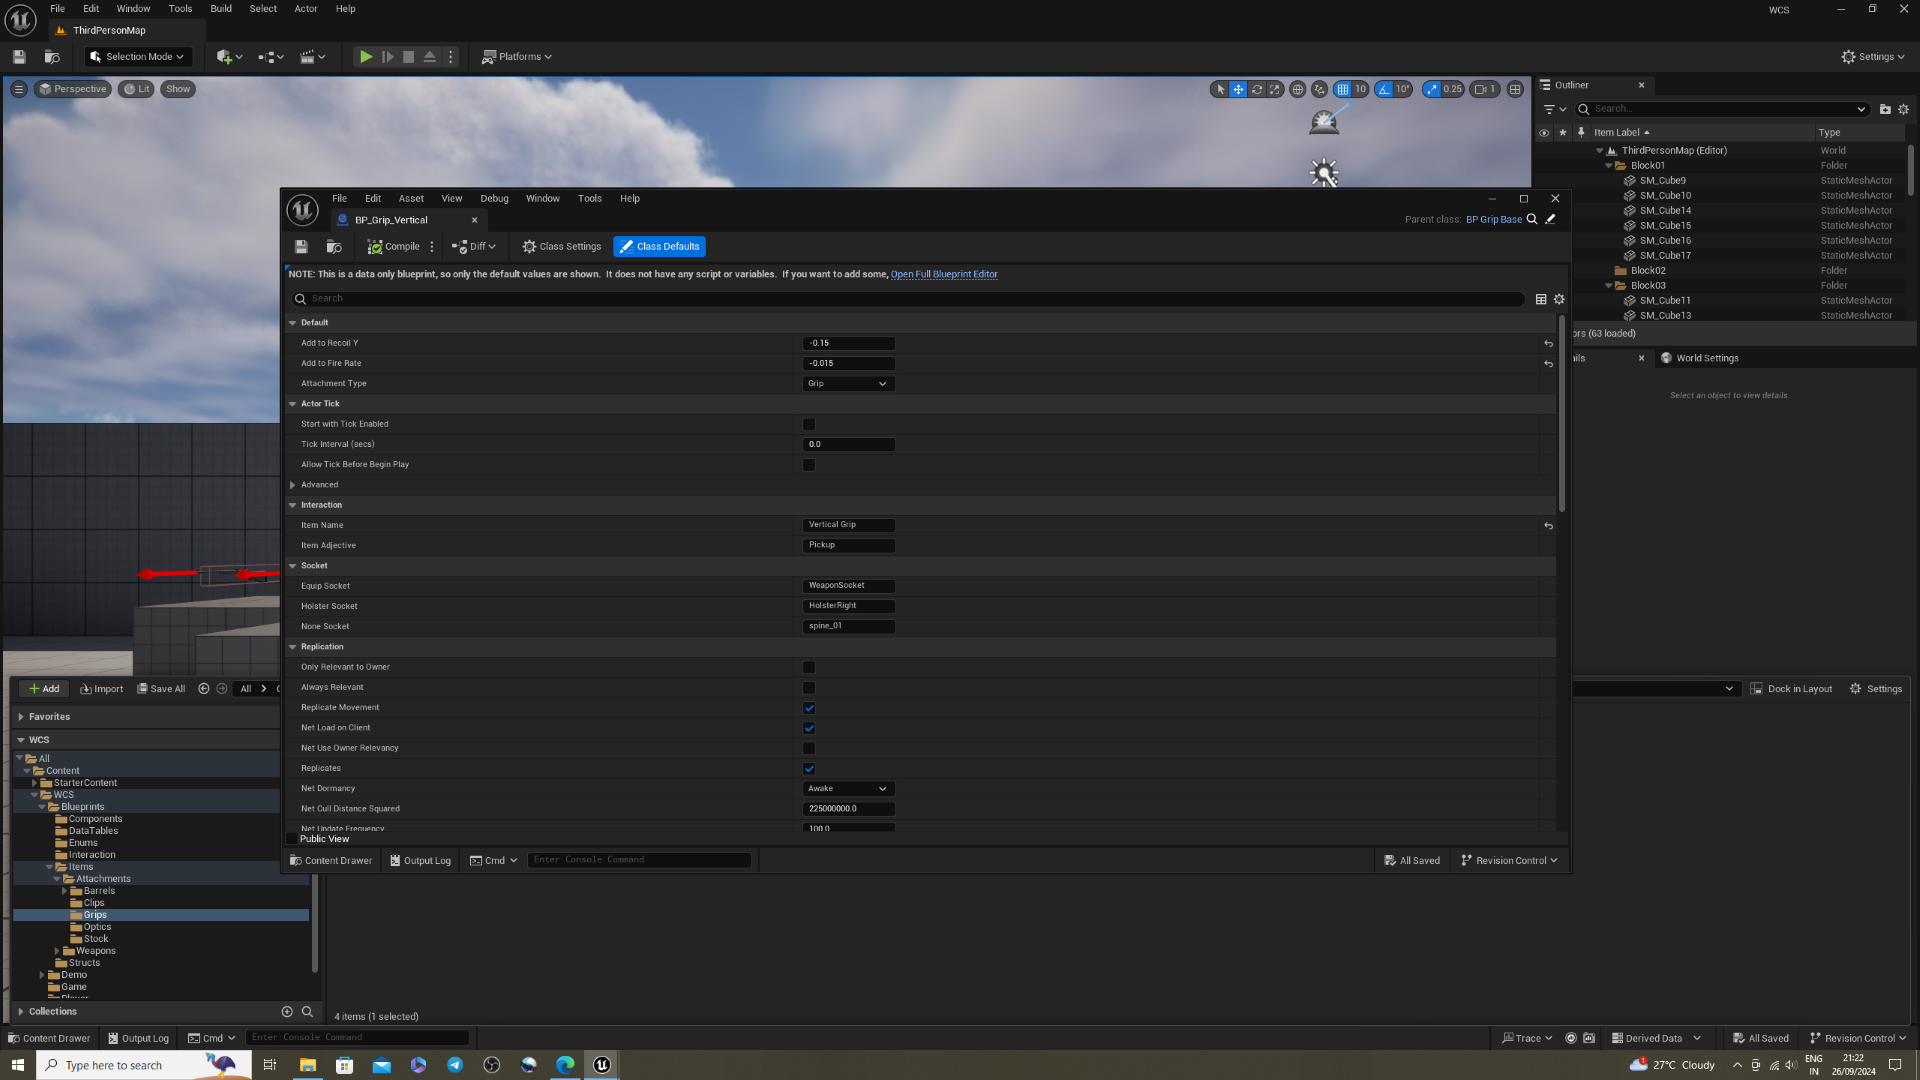Select the Class Defaults button
This screenshot has height=1080, width=1920.
coord(659,247)
